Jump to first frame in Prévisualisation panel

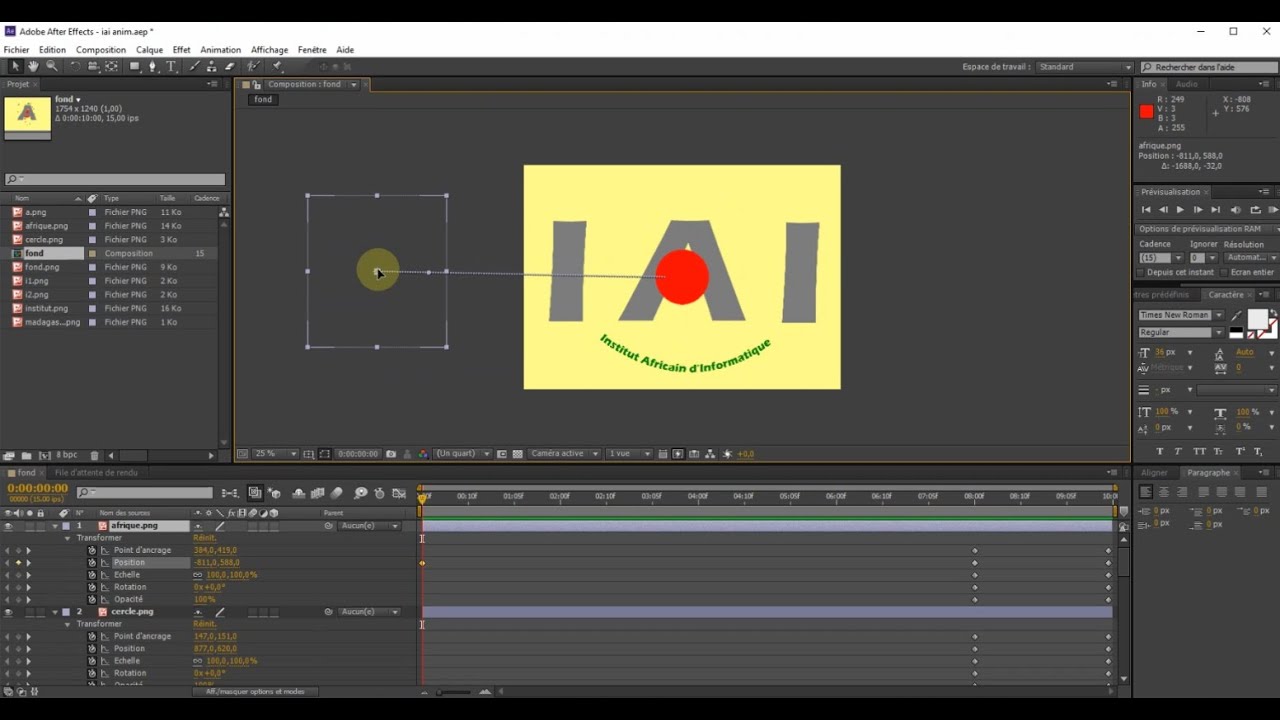point(1146,210)
